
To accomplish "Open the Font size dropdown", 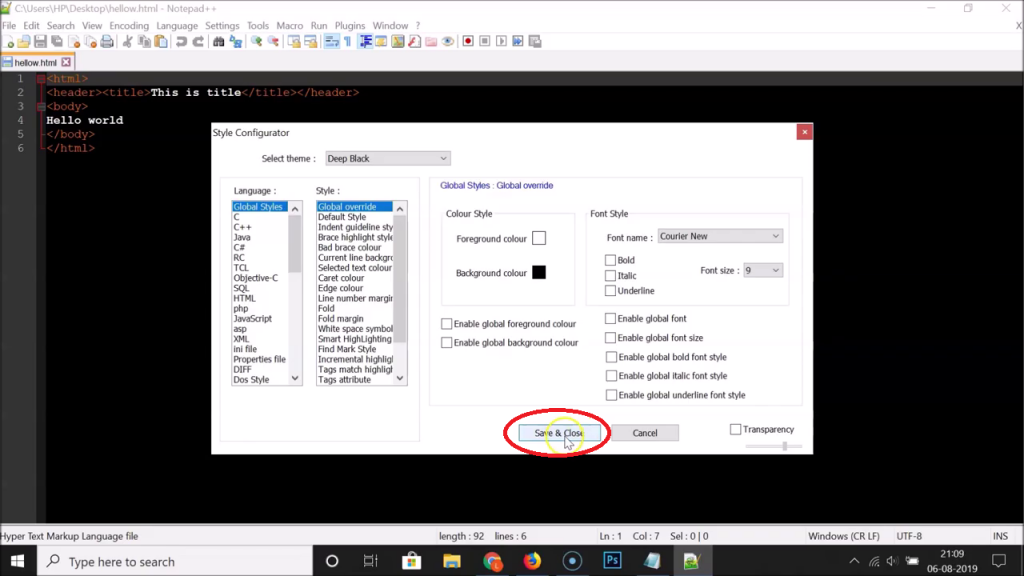I will click(763, 270).
